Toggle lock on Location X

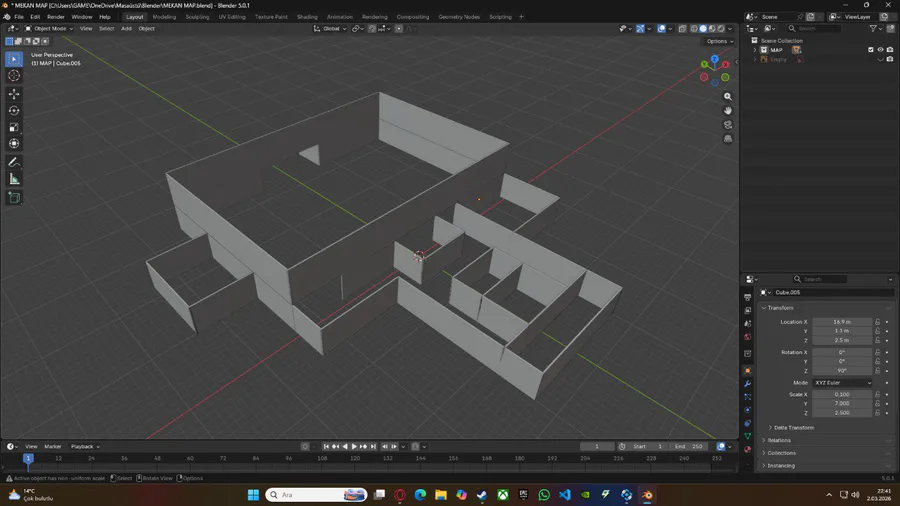878,322
